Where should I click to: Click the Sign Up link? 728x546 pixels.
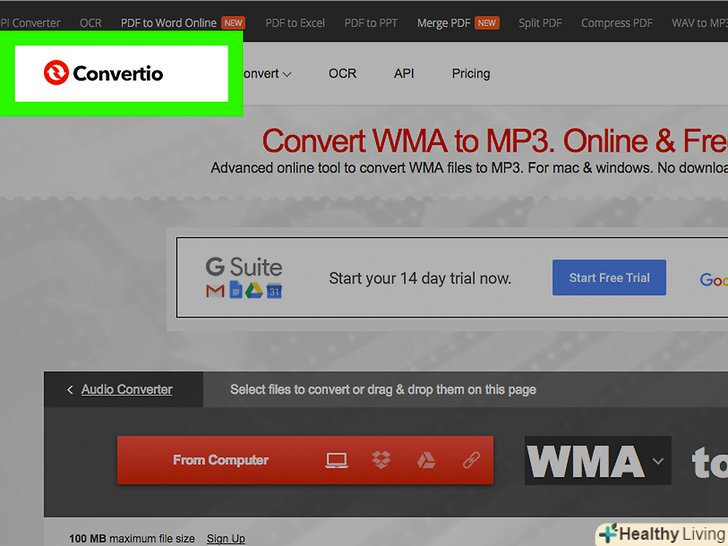point(226,539)
